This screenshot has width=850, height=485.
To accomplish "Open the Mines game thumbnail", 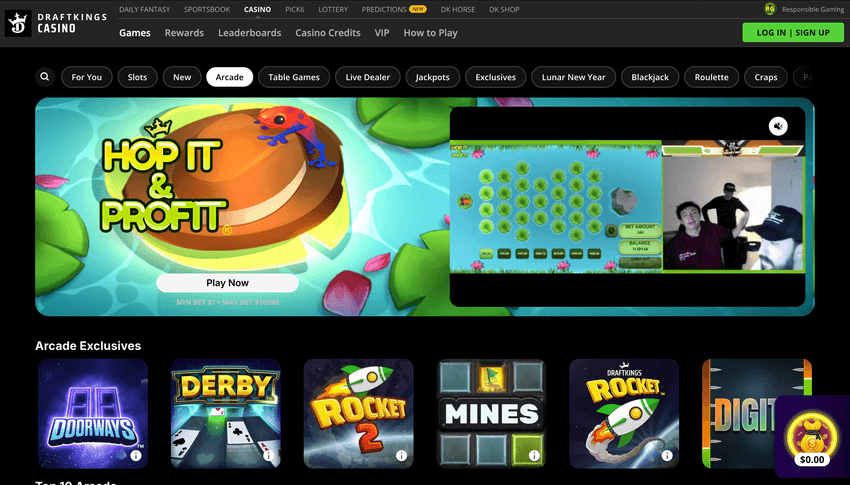I will point(491,413).
